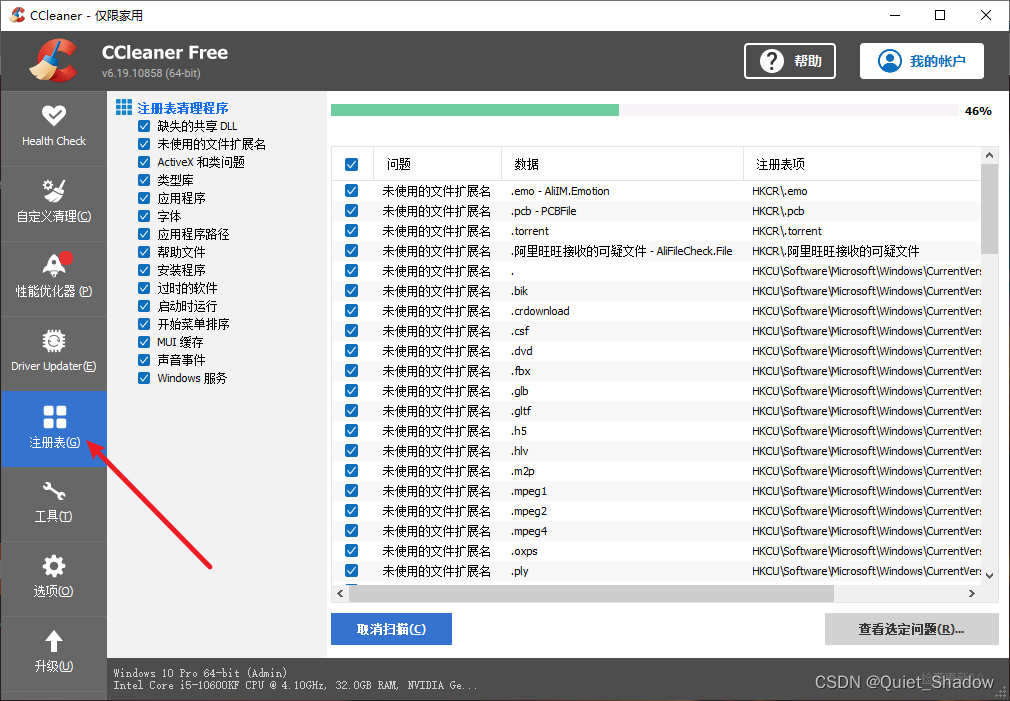This screenshot has height=701, width=1010.
Task: Launch Driver Updater from the sidebar
Action: [x=54, y=353]
